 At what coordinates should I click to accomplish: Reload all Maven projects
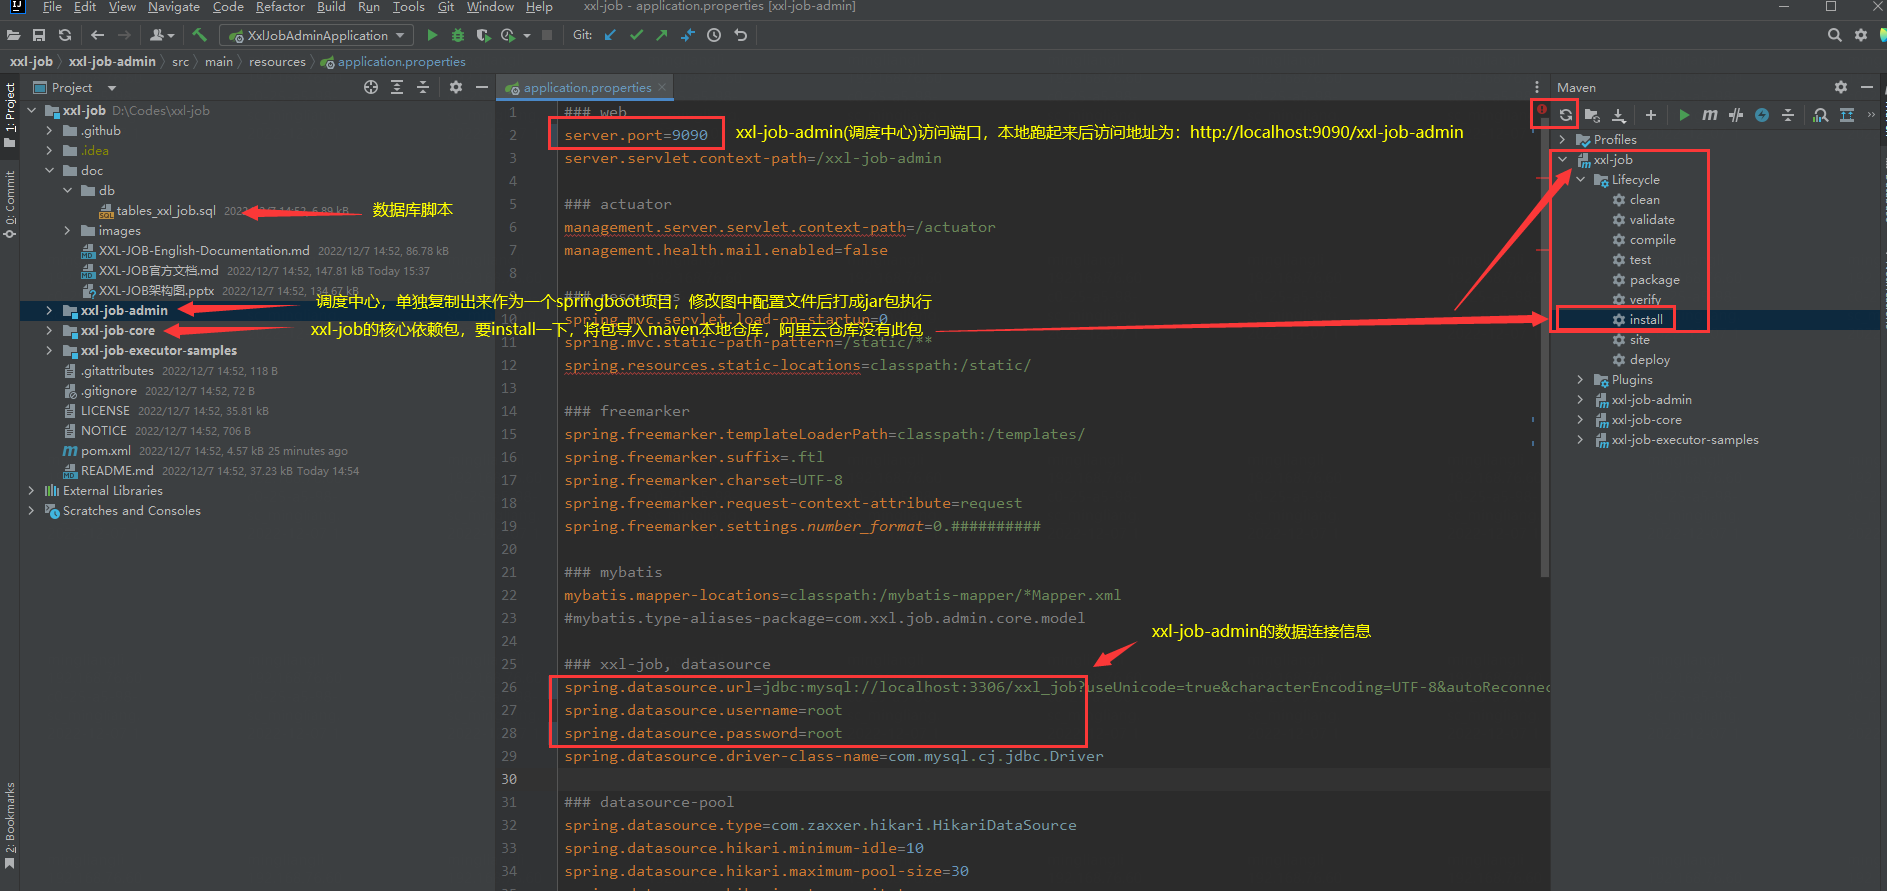tap(1566, 115)
